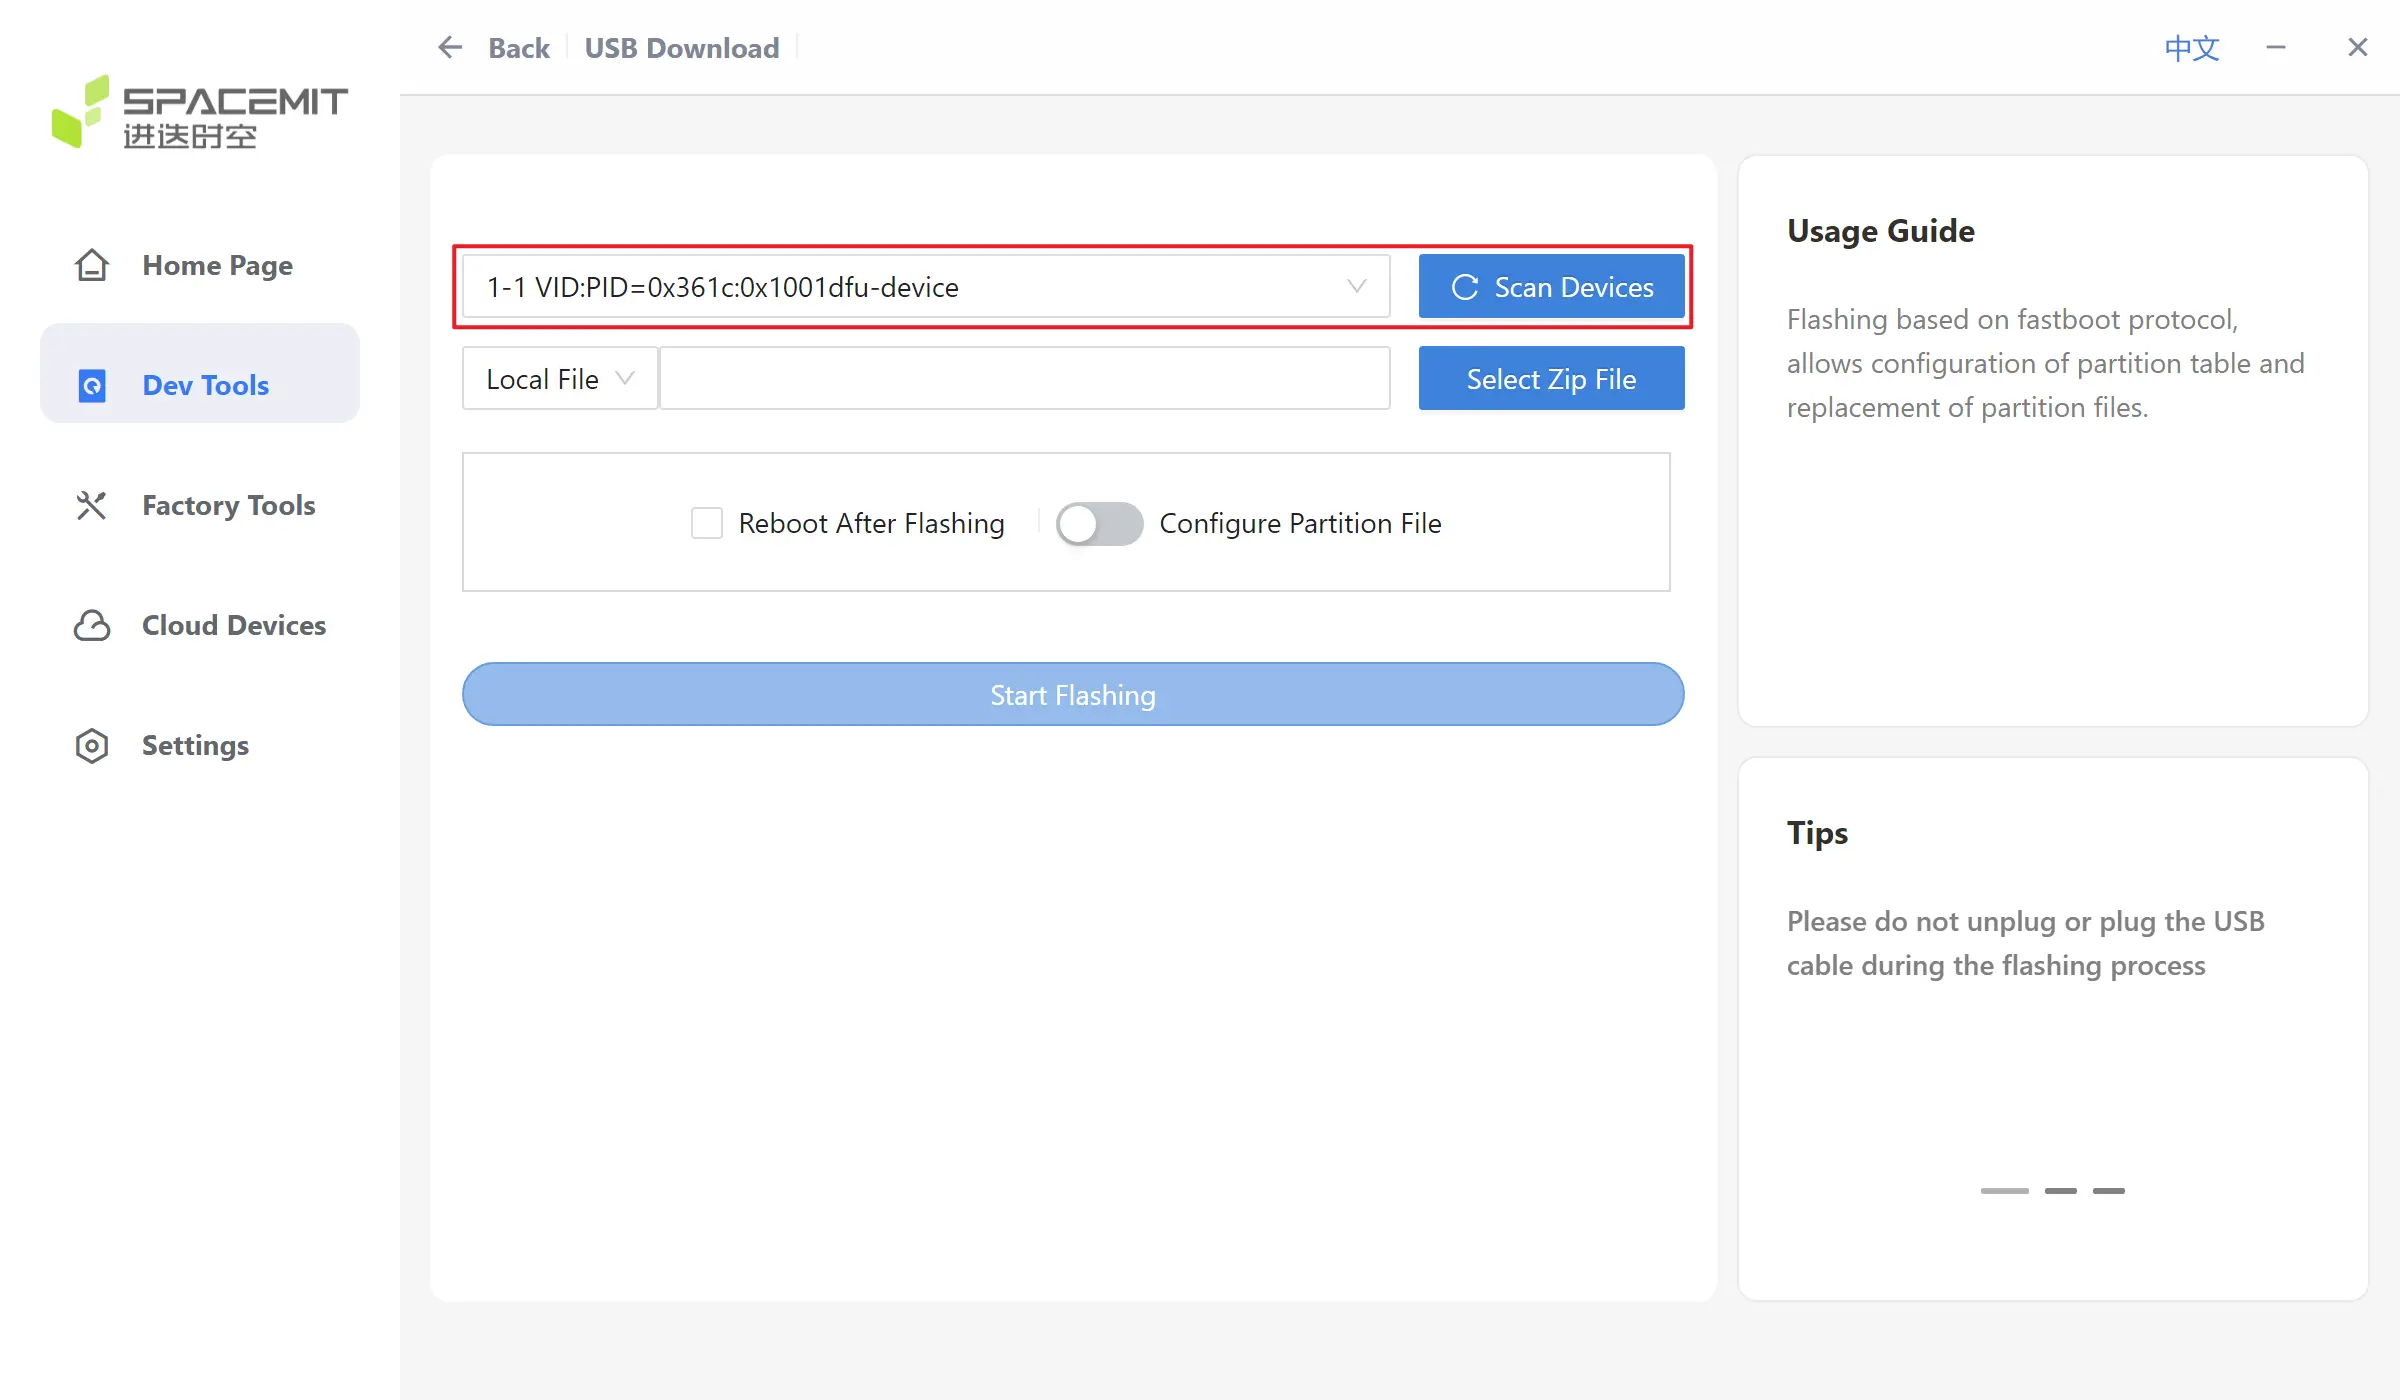Click the Cloud Devices cloud icon
The image size is (2400, 1400).
coord(92,625)
